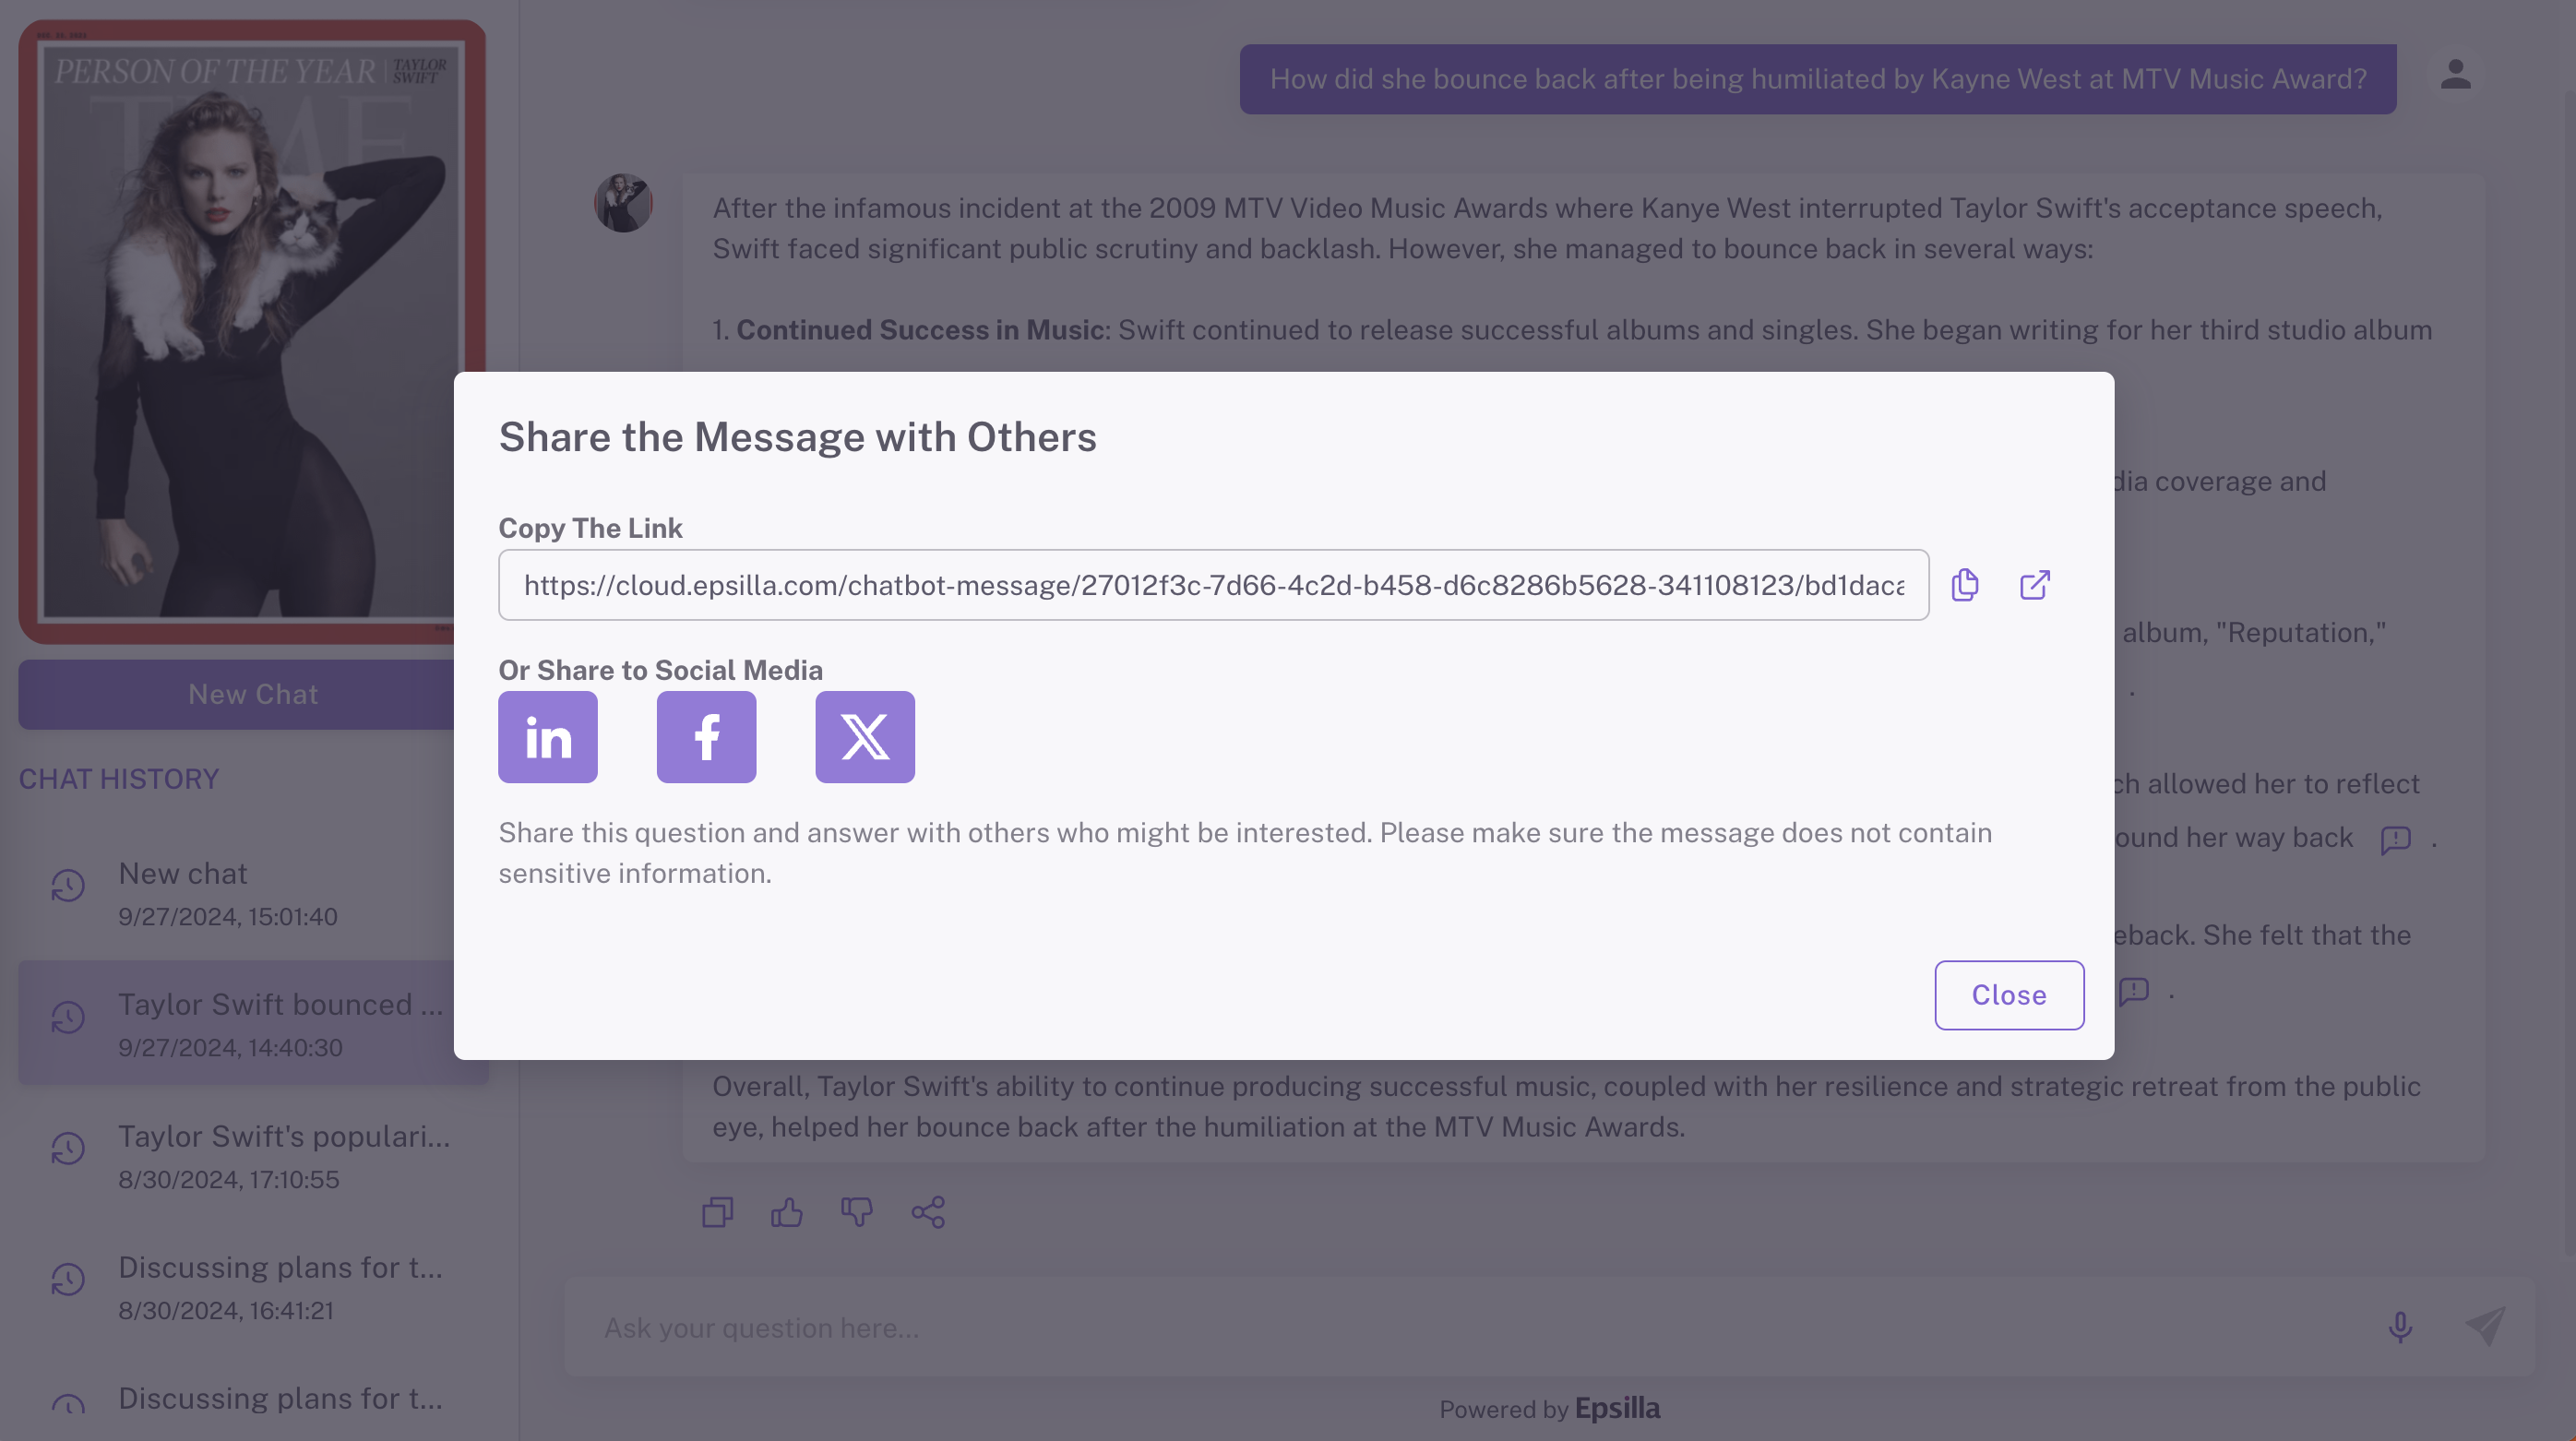Click the thumbs down icon
Screen dimensions: 2576x1441
tap(857, 1212)
